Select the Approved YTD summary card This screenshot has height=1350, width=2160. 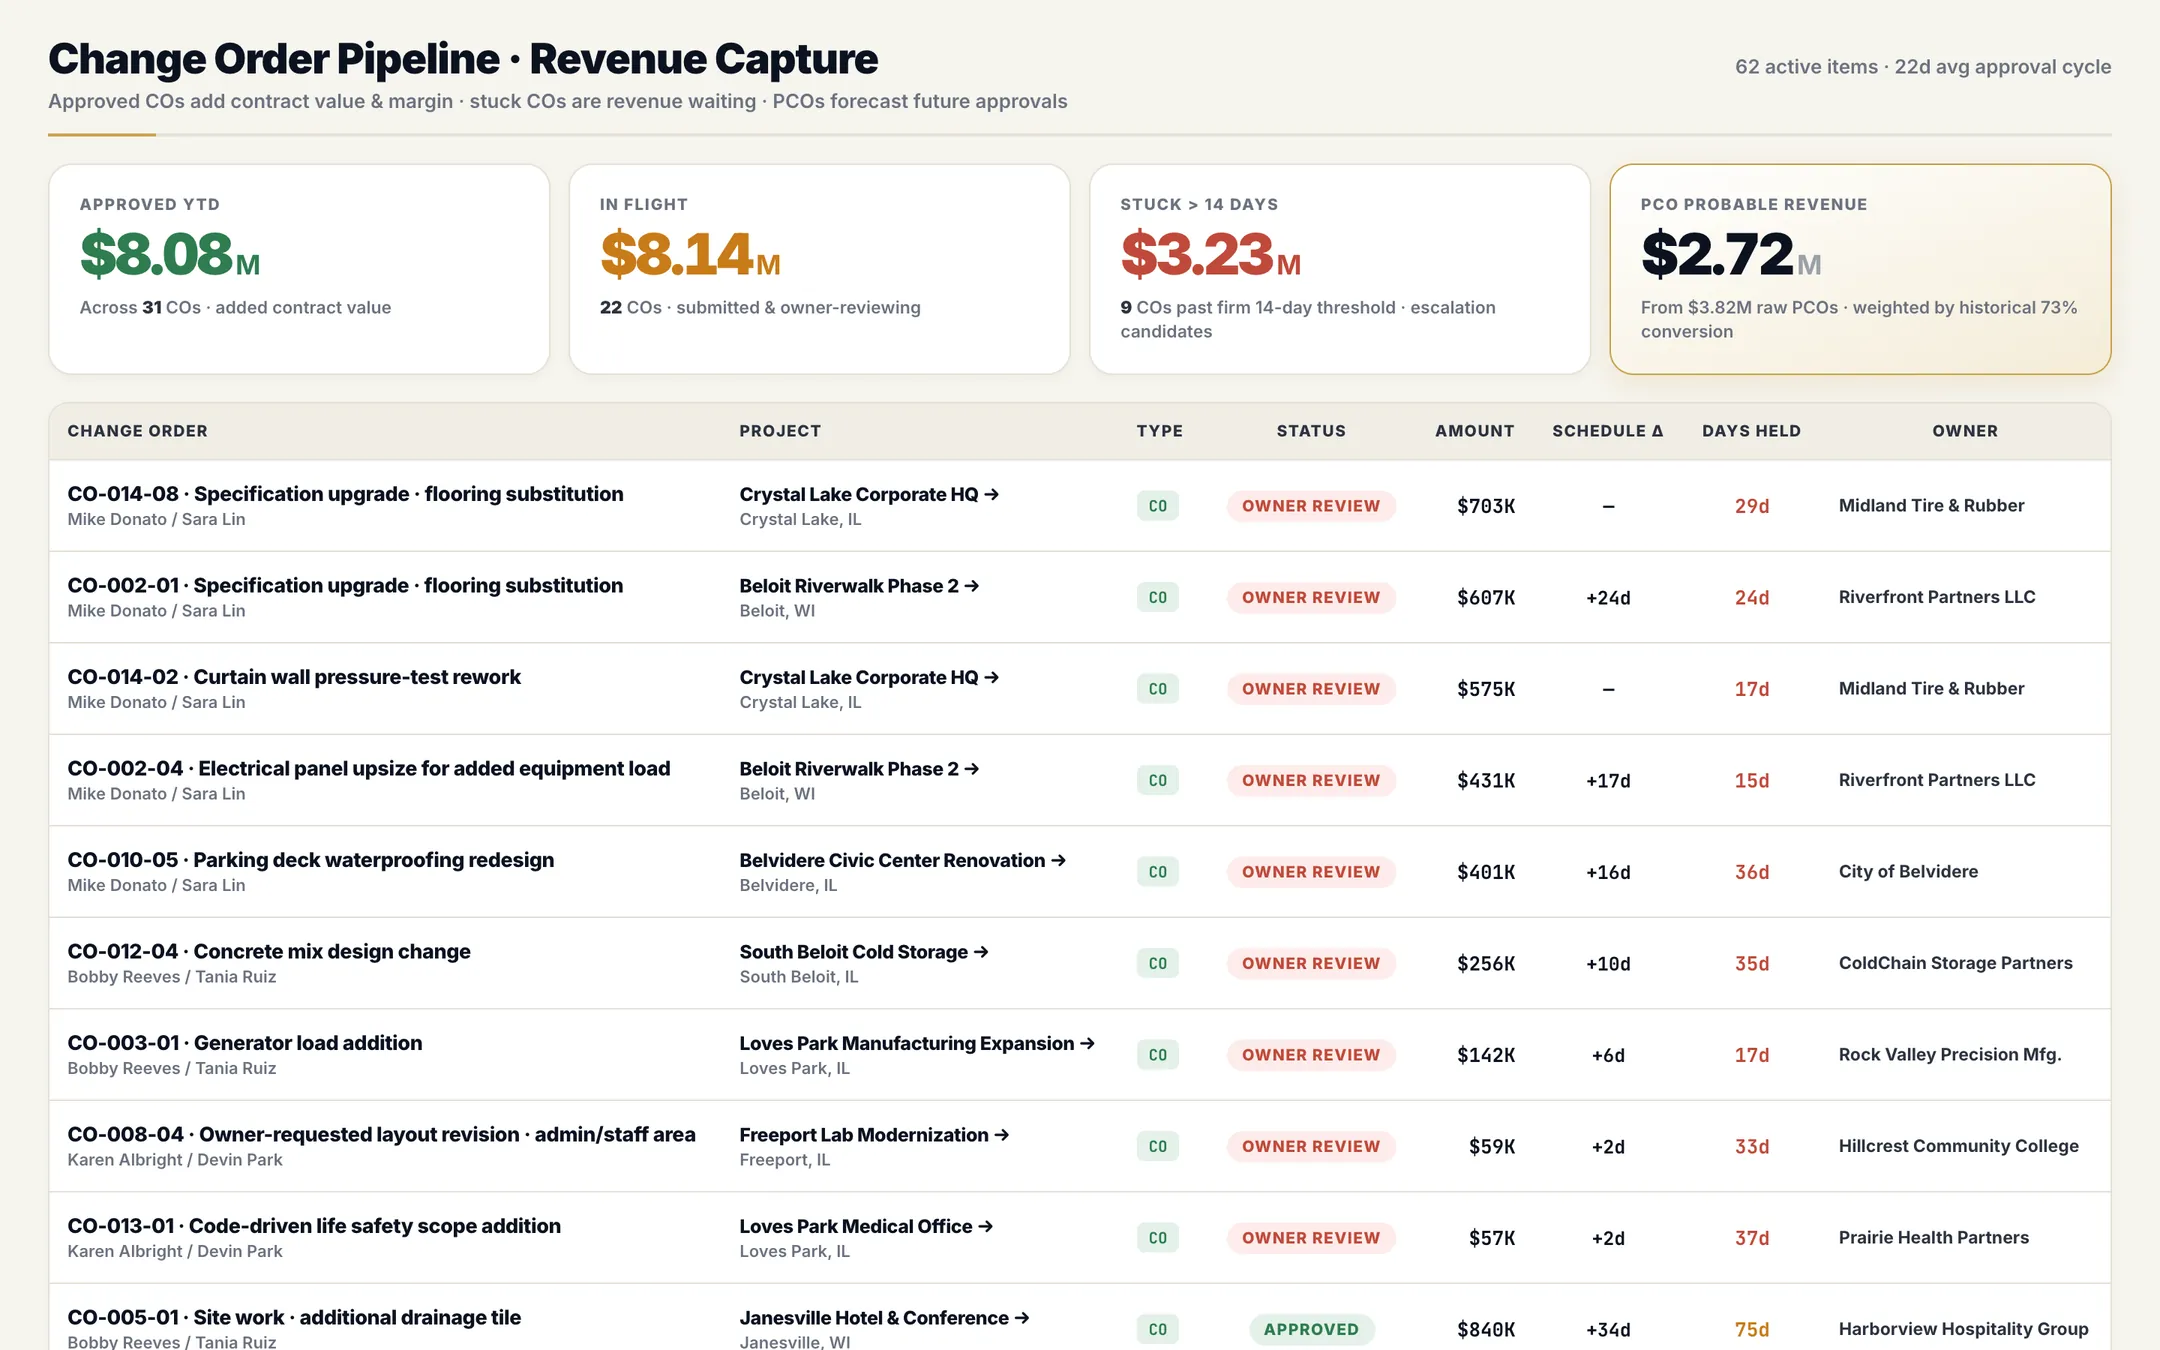pos(299,269)
